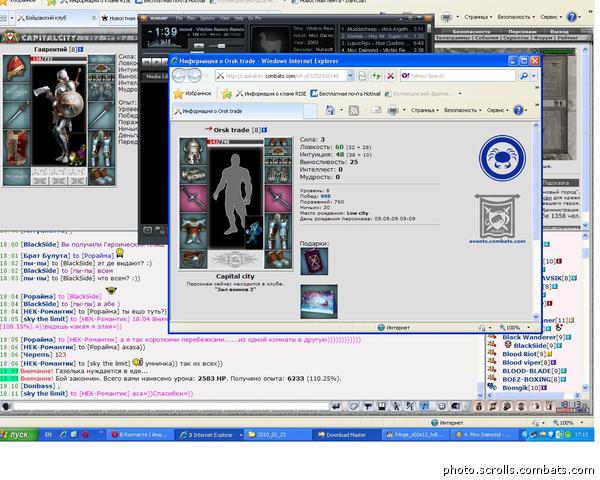This screenshot has height=480, width=600.
Task: Click the leg armor slot in Orsk trade profile
Action: (x=278, y=232)
